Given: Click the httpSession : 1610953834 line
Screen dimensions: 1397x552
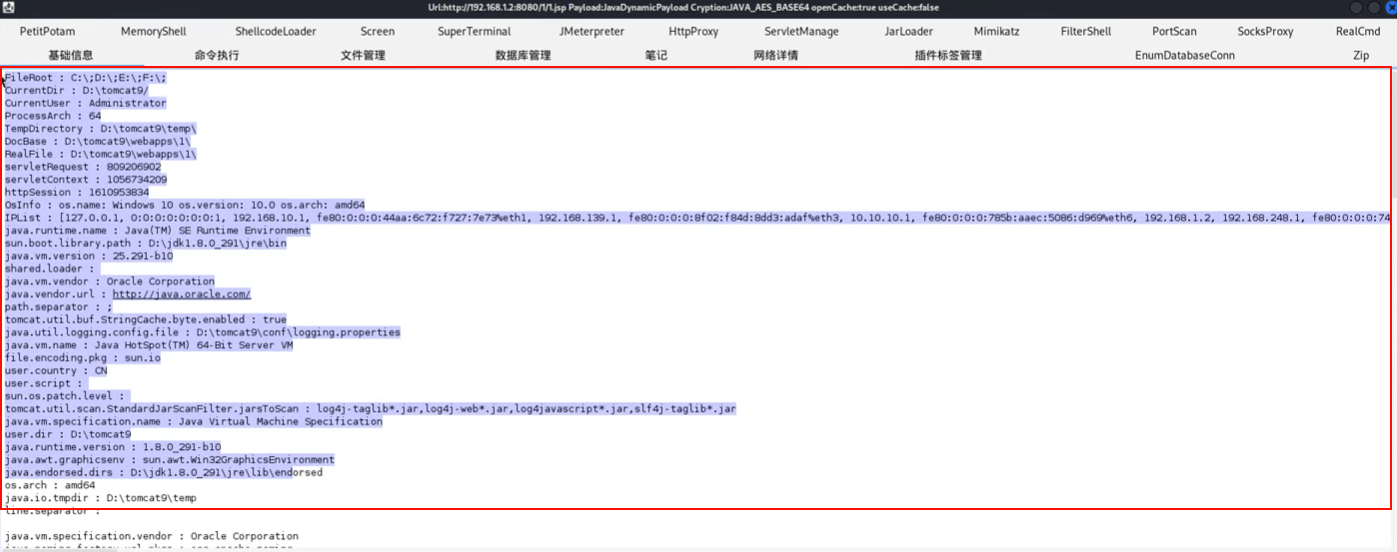Looking at the screenshot, I should pos(76,192).
